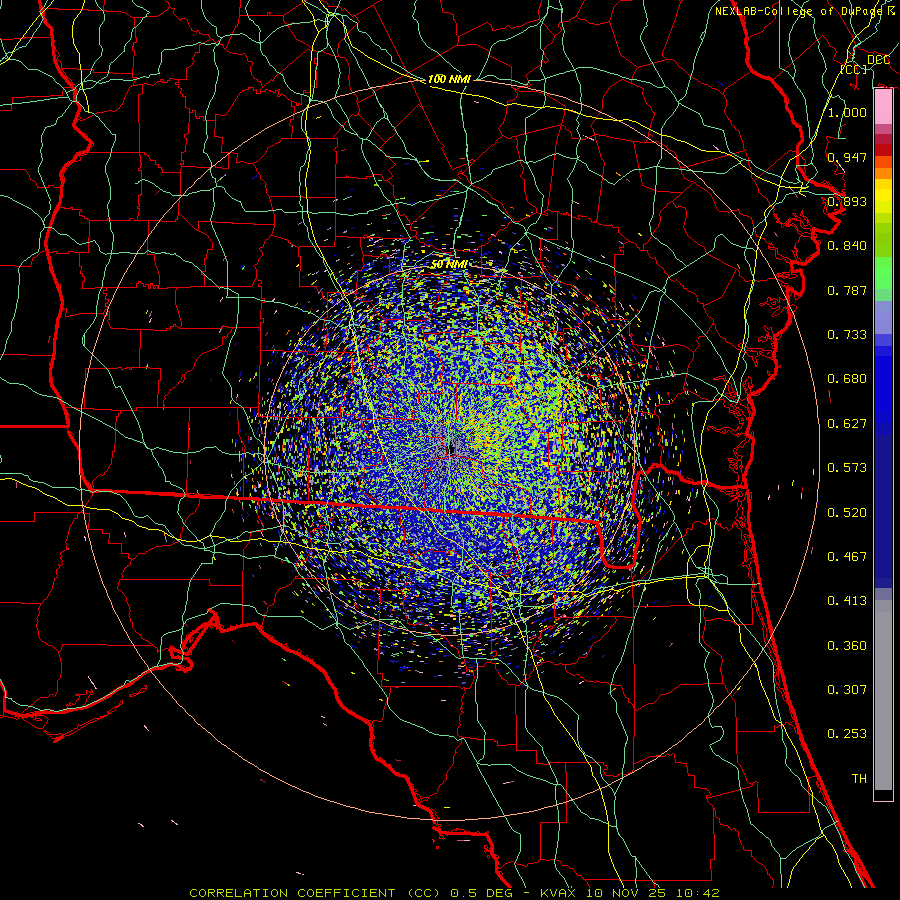
Task: Click the 50 NMI range ring label
Action: click(x=449, y=264)
